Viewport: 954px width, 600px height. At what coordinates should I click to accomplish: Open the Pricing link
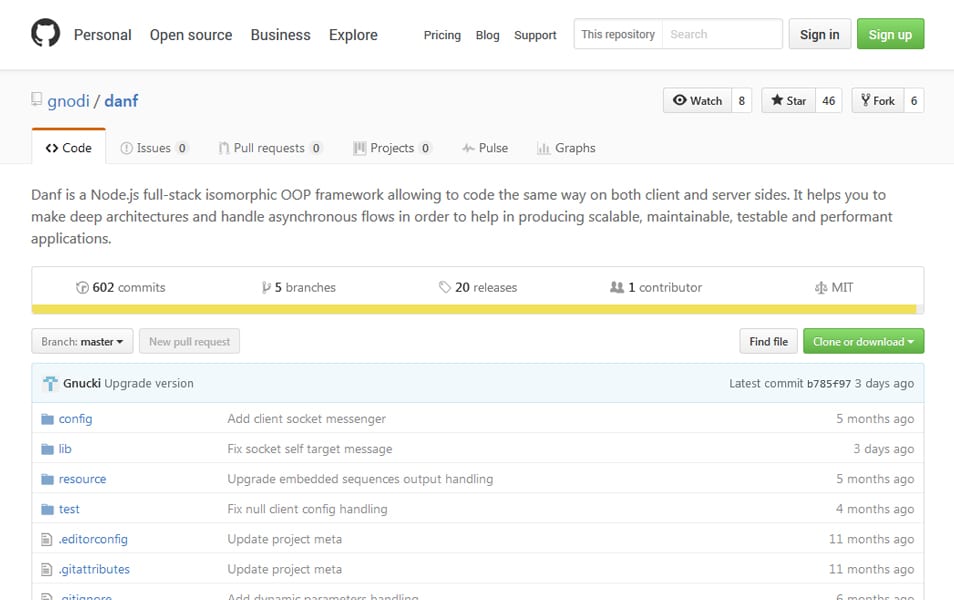442,35
